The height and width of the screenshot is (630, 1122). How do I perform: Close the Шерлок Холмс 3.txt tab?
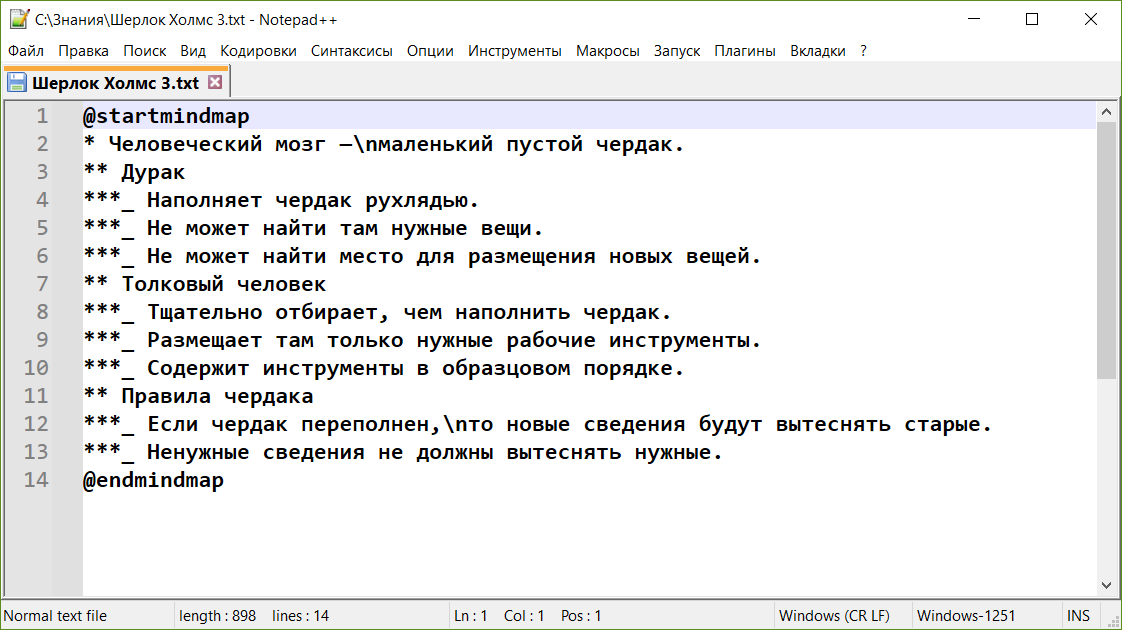tap(215, 82)
